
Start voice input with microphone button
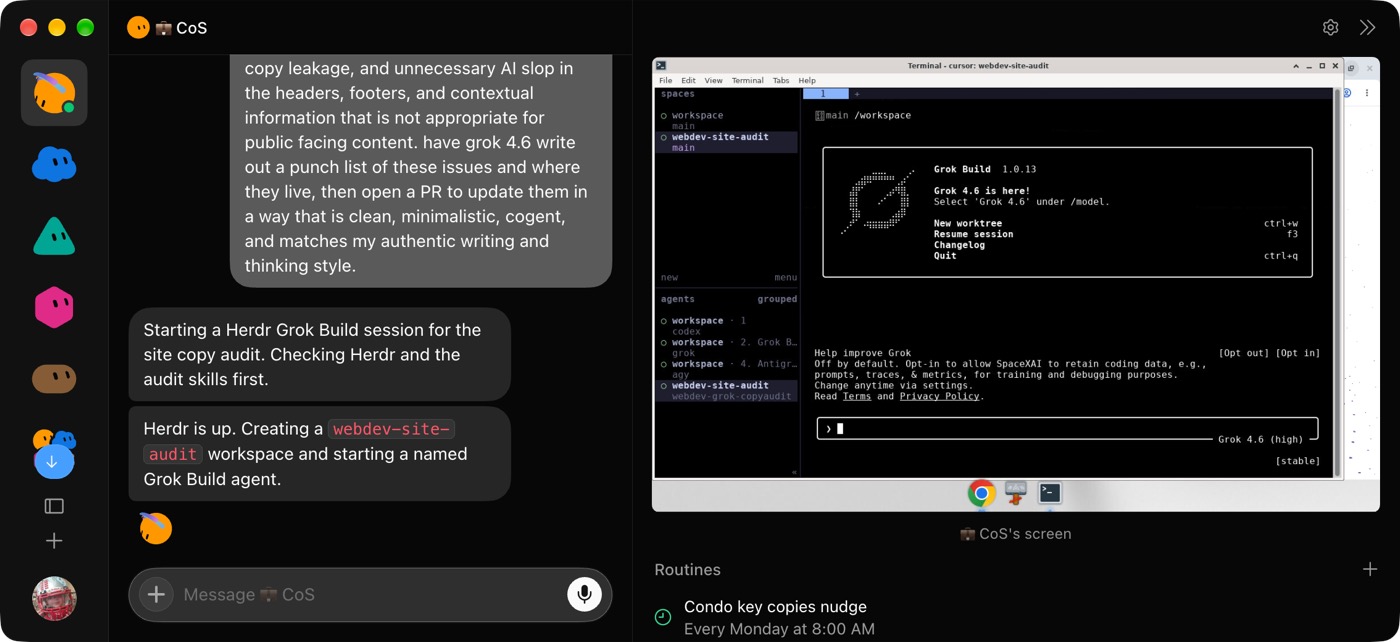pos(585,594)
